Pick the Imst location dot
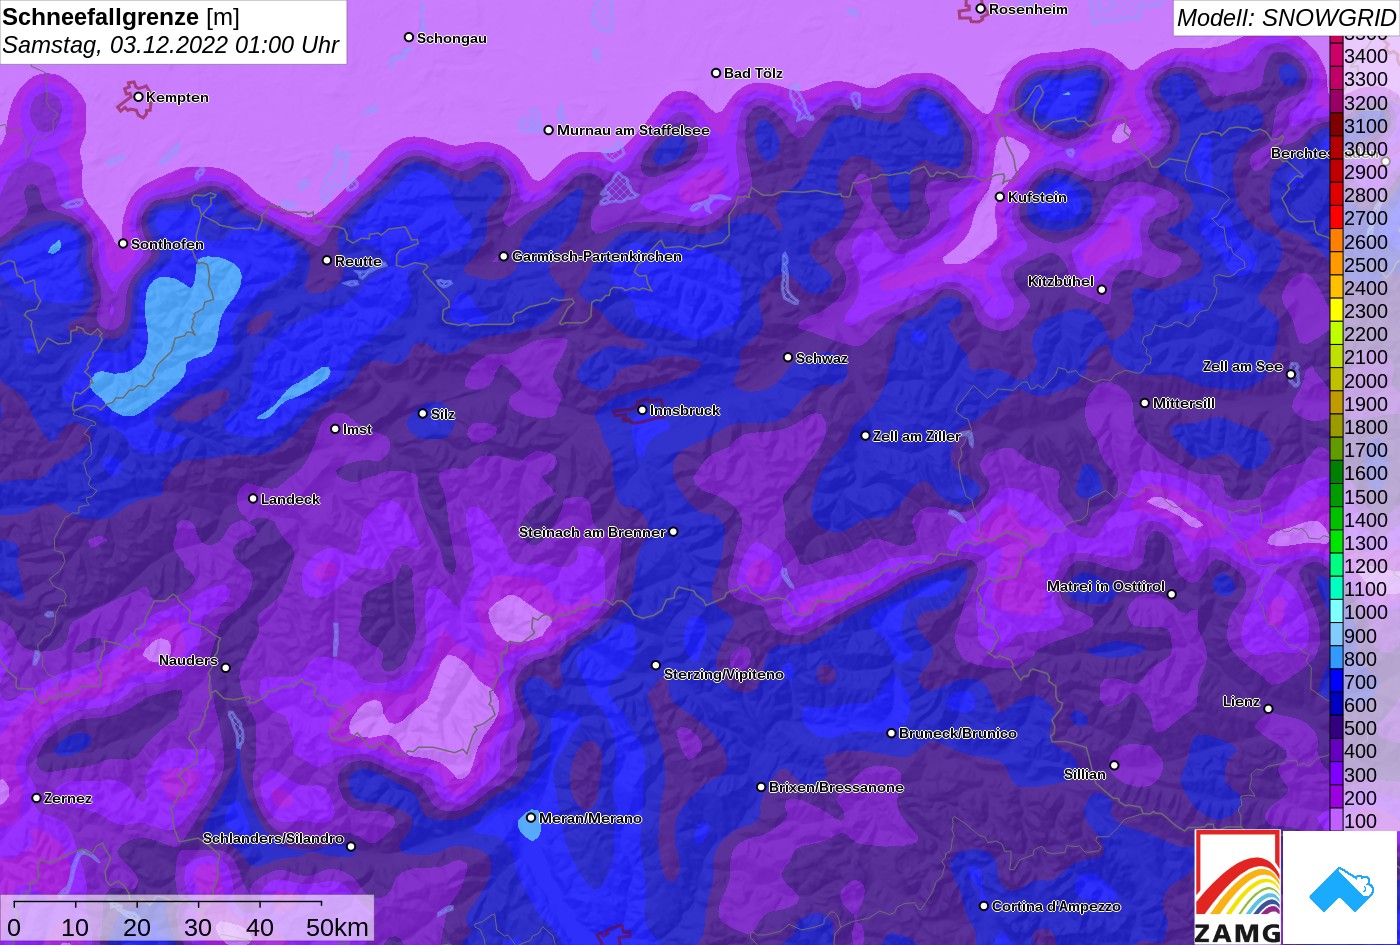The image size is (1400, 945). pyautogui.click(x=335, y=429)
